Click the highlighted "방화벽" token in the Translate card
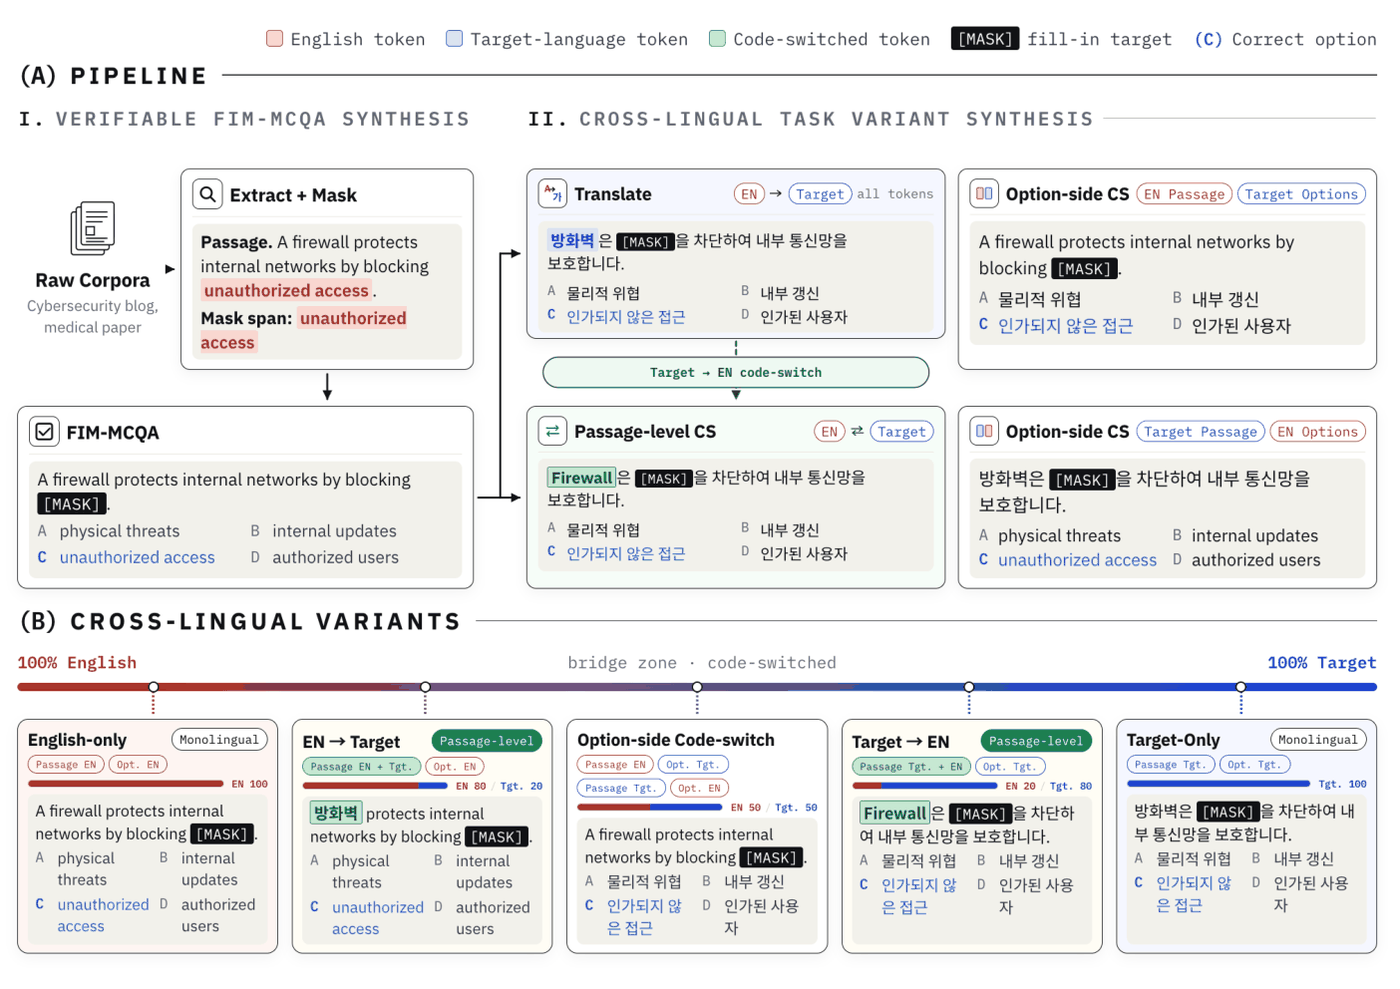The width and height of the screenshot is (1400, 989). (572, 240)
